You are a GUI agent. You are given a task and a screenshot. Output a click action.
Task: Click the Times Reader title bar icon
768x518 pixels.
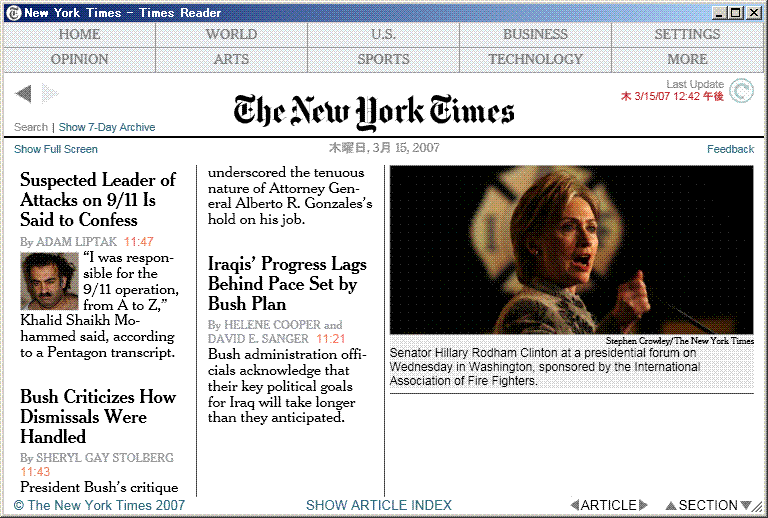pos(13,13)
